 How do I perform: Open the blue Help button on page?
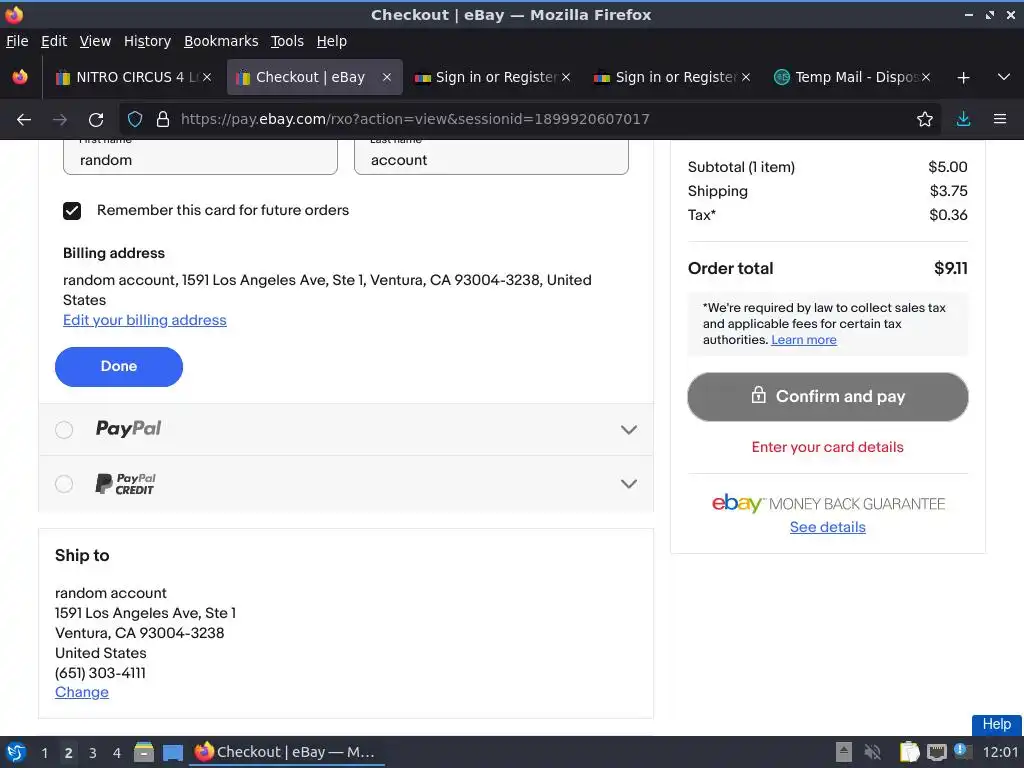point(996,724)
